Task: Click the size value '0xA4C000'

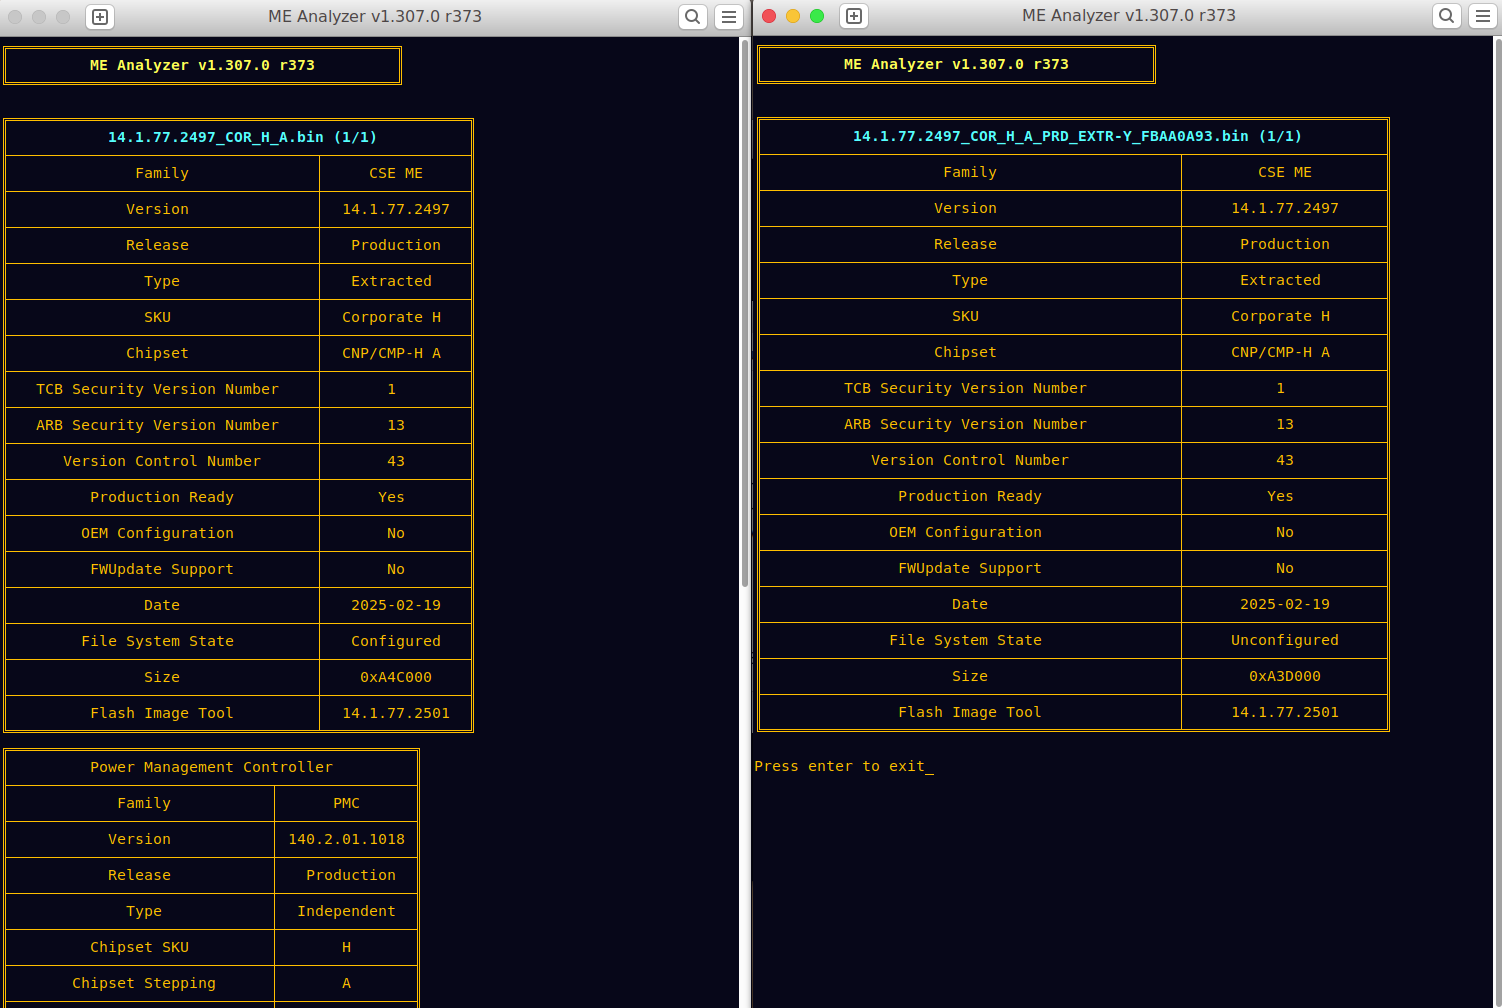Action: point(396,677)
